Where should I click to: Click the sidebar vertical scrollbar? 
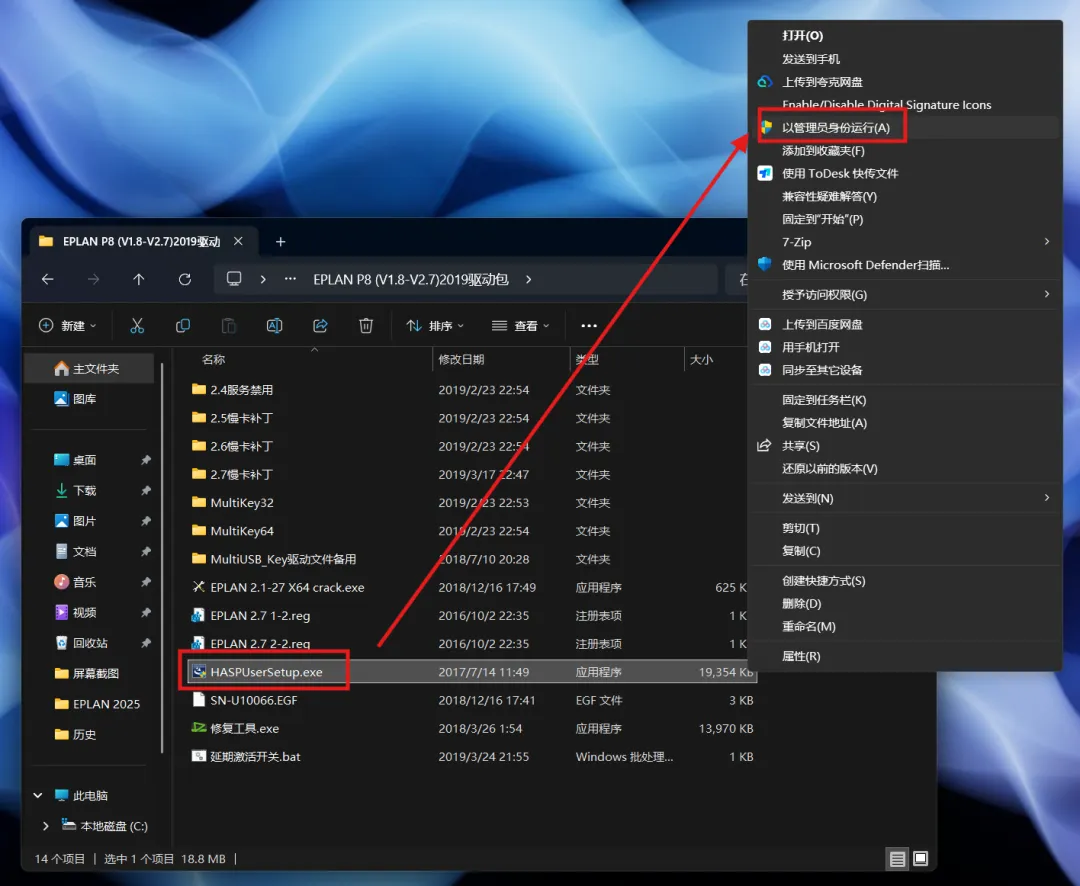163,558
